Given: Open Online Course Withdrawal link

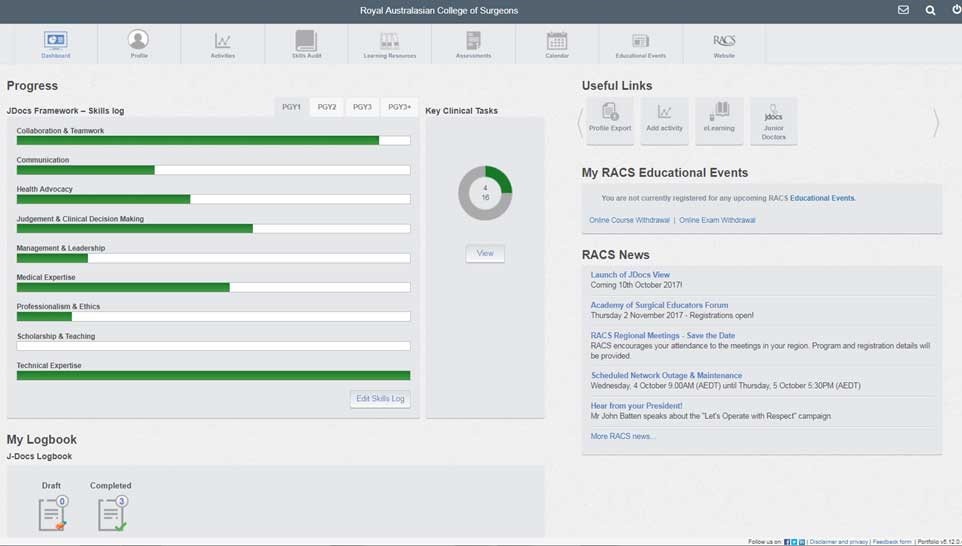Looking at the screenshot, I should [629, 220].
